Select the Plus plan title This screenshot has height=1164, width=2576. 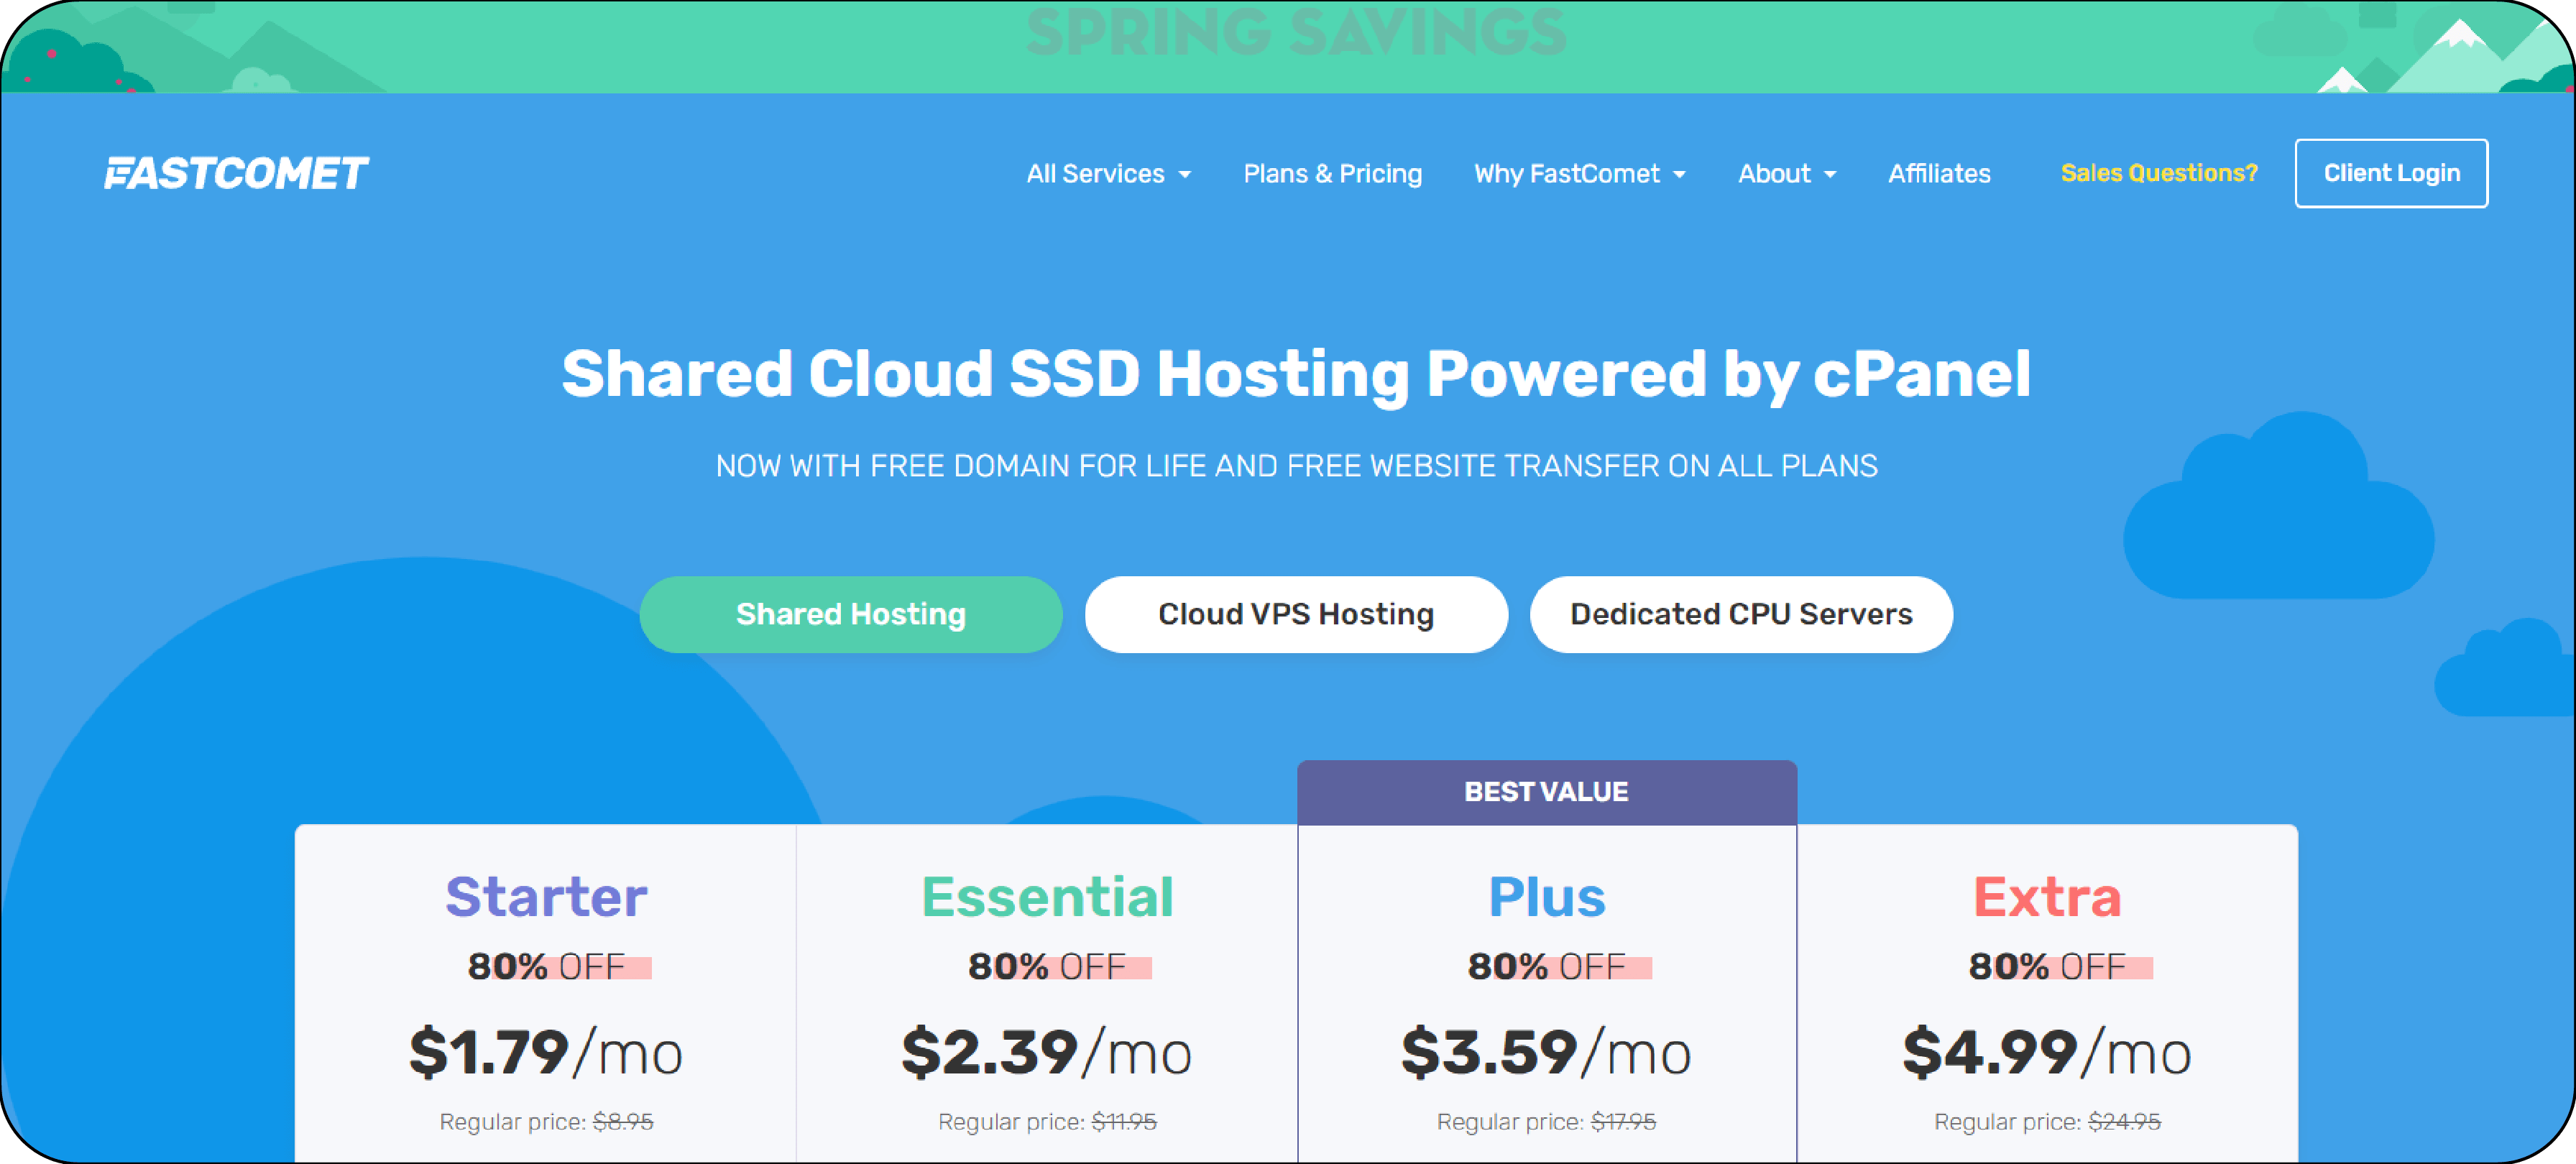(1546, 896)
